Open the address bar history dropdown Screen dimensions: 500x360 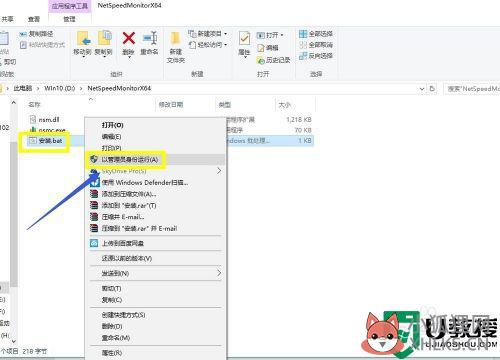(x=422, y=89)
